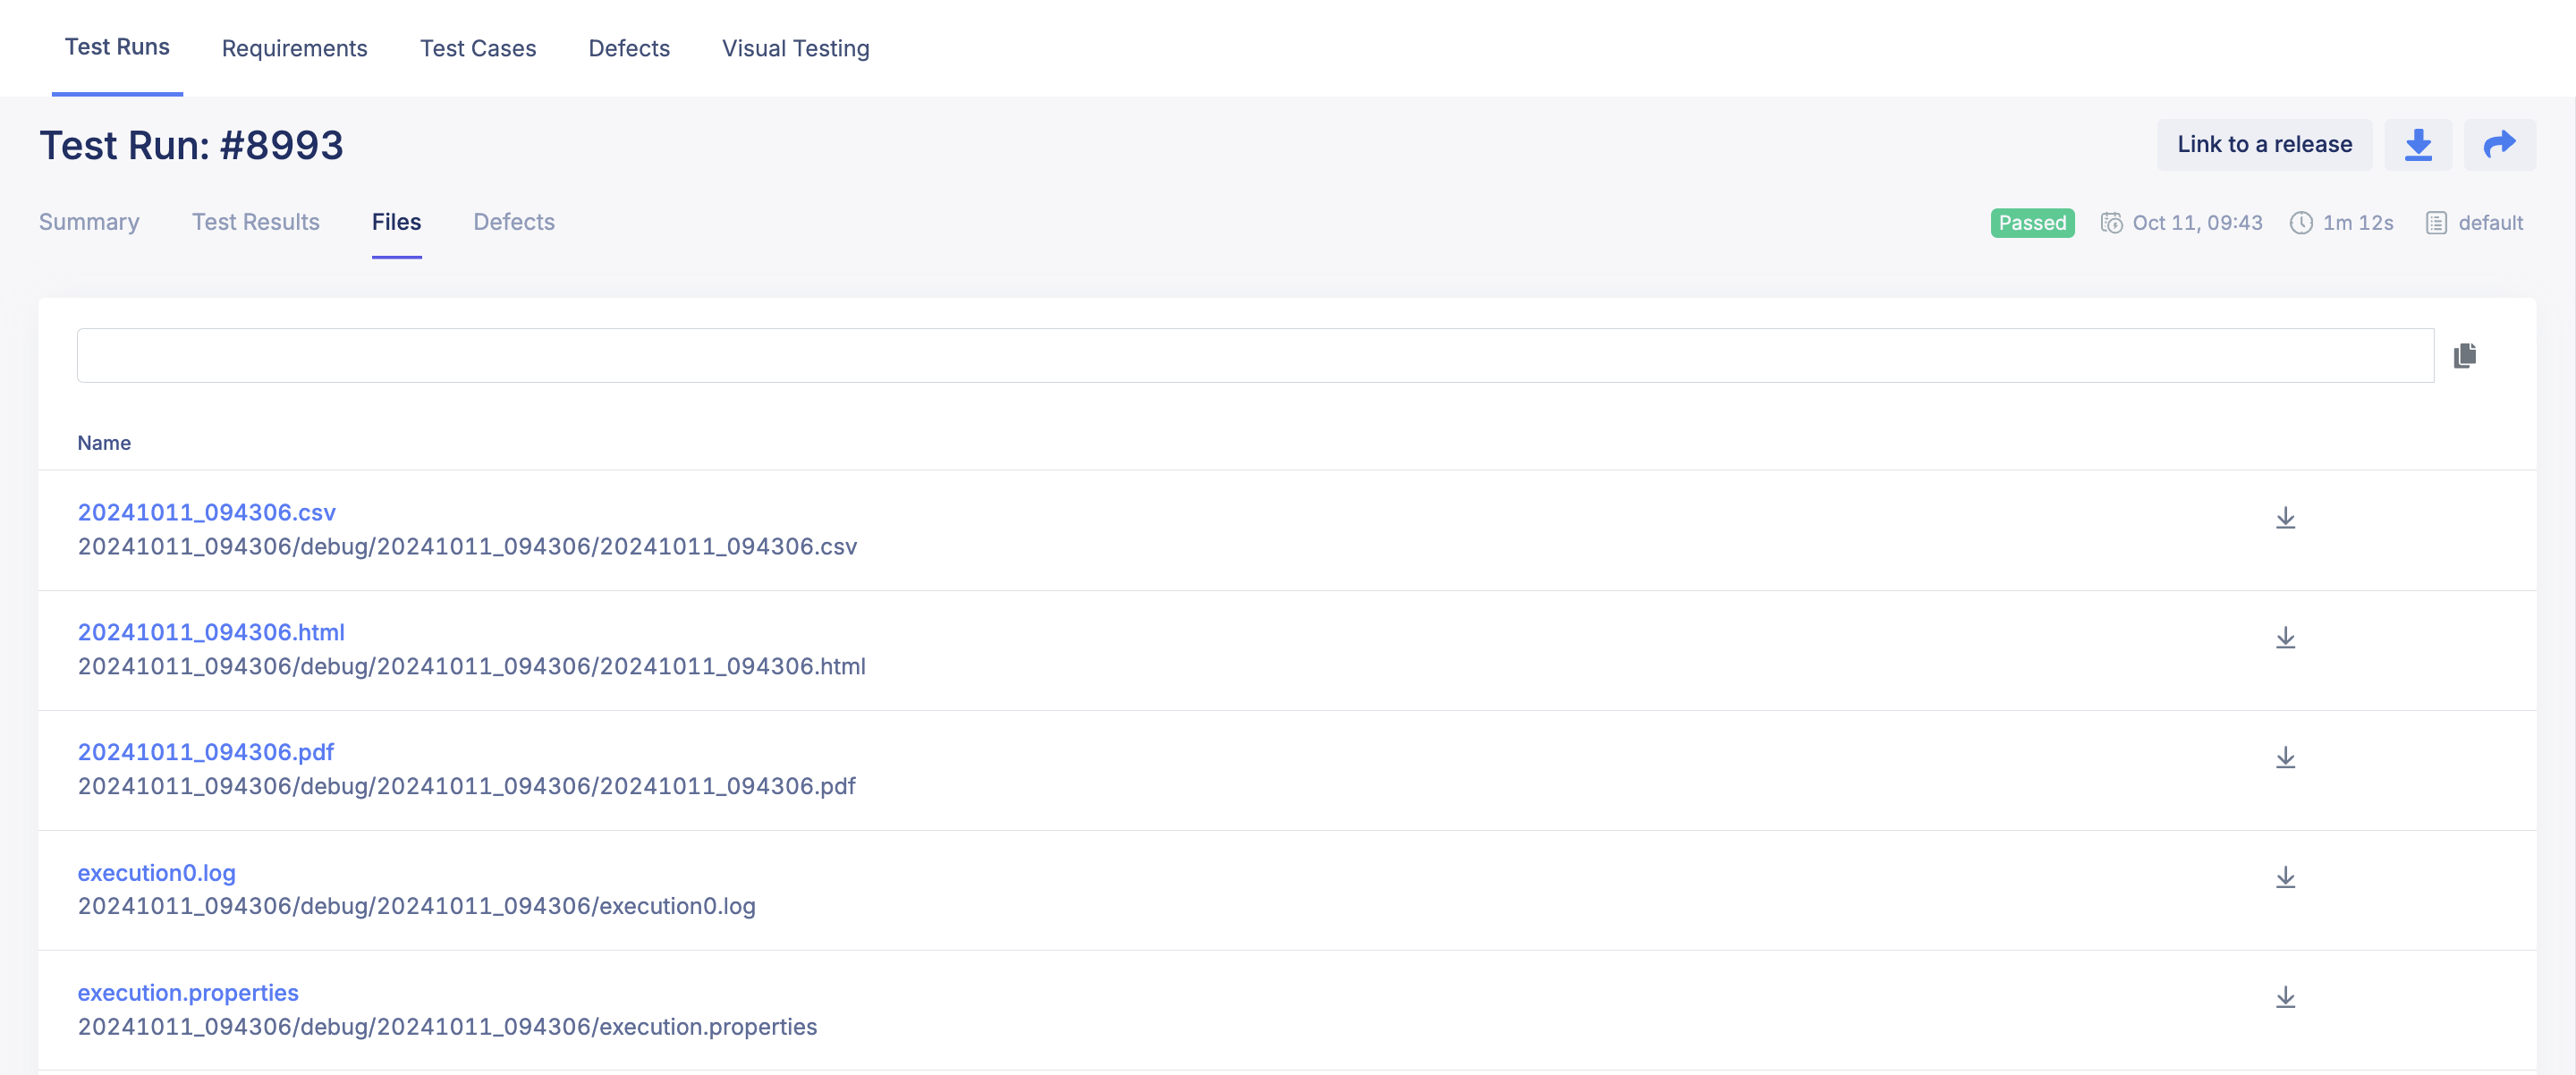Screen dimensions: 2576x1075
Task: Navigate to Test Cases section
Action: click(x=478, y=48)
